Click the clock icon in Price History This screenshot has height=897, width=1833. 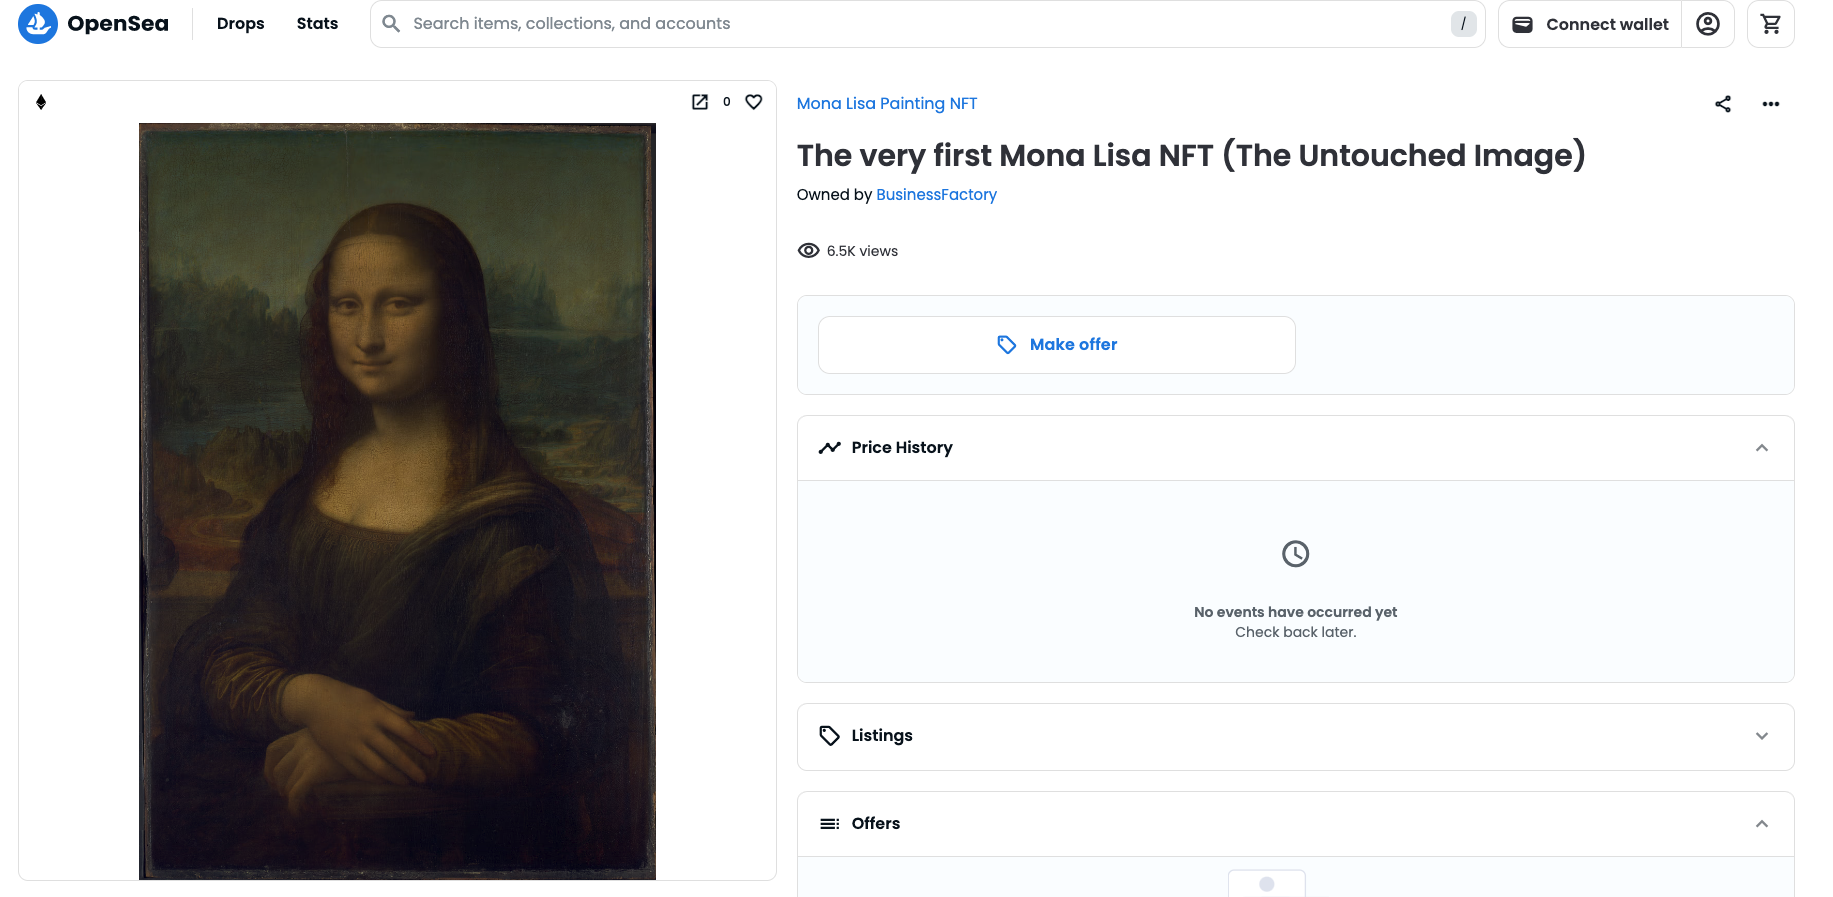pos(1295,553)
